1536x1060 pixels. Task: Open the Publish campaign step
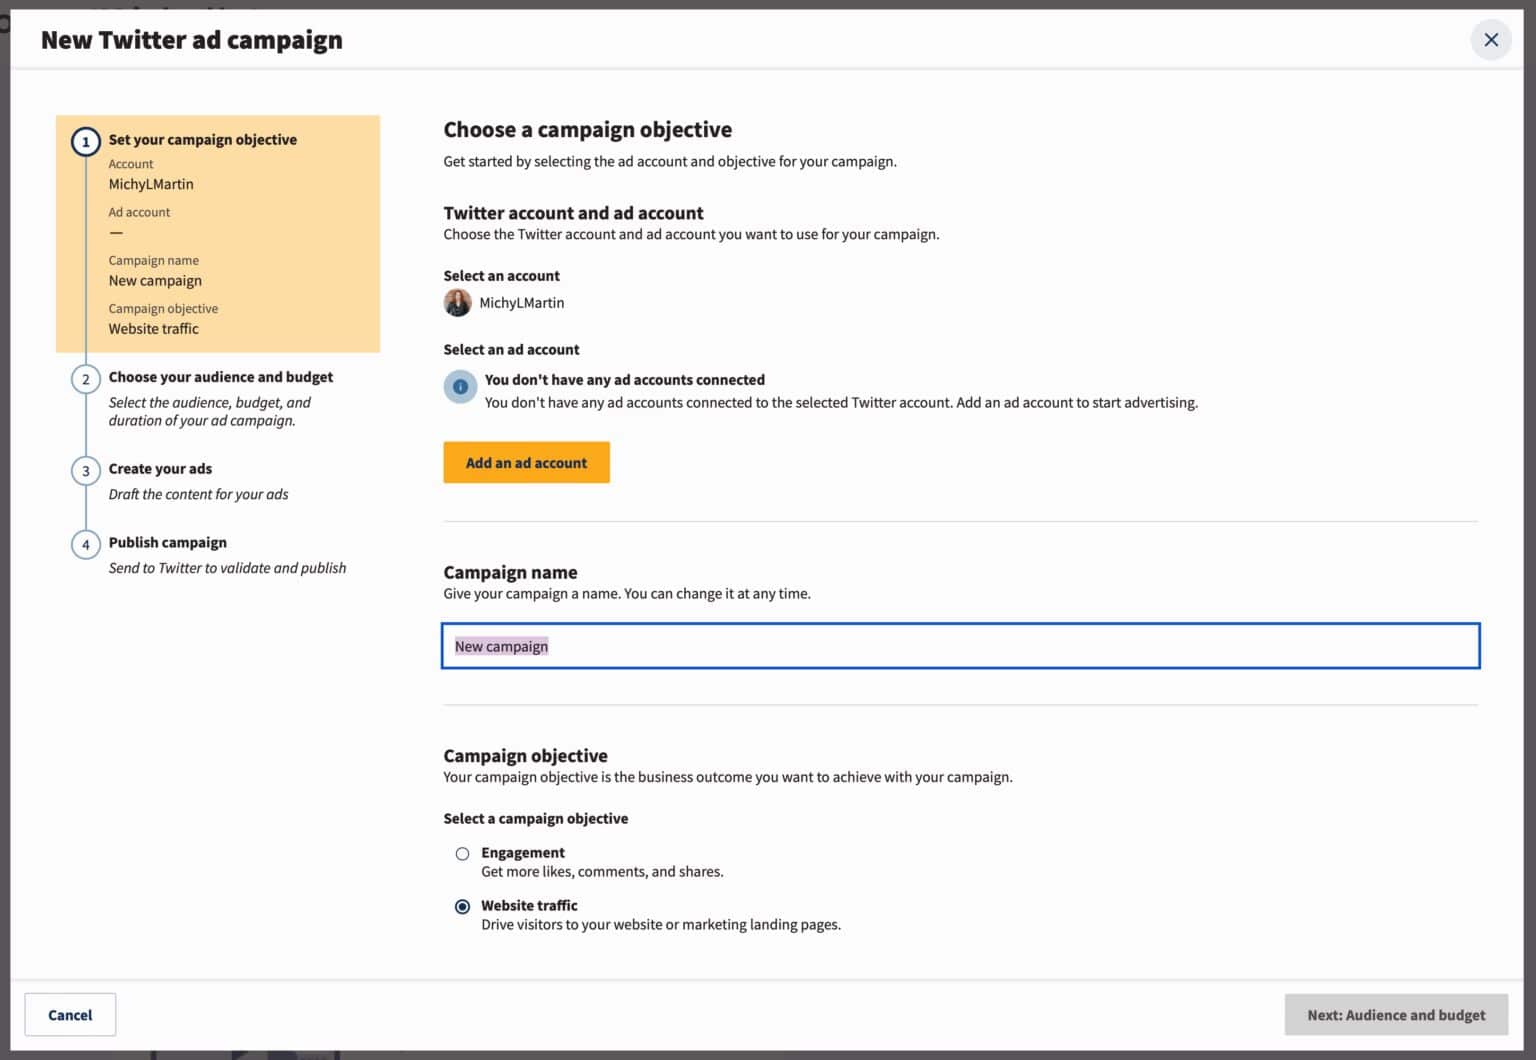coord(167,542)
